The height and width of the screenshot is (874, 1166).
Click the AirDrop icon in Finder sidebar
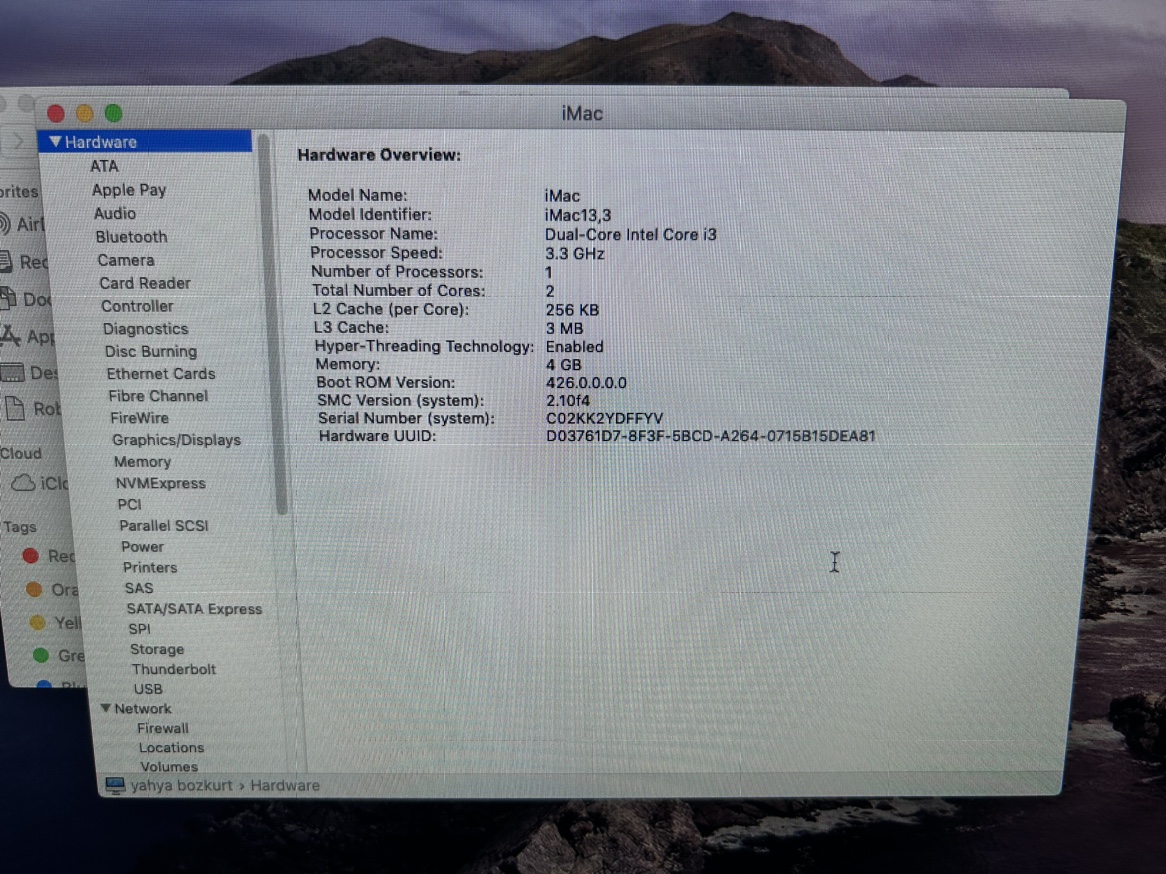tap(4, 222)
